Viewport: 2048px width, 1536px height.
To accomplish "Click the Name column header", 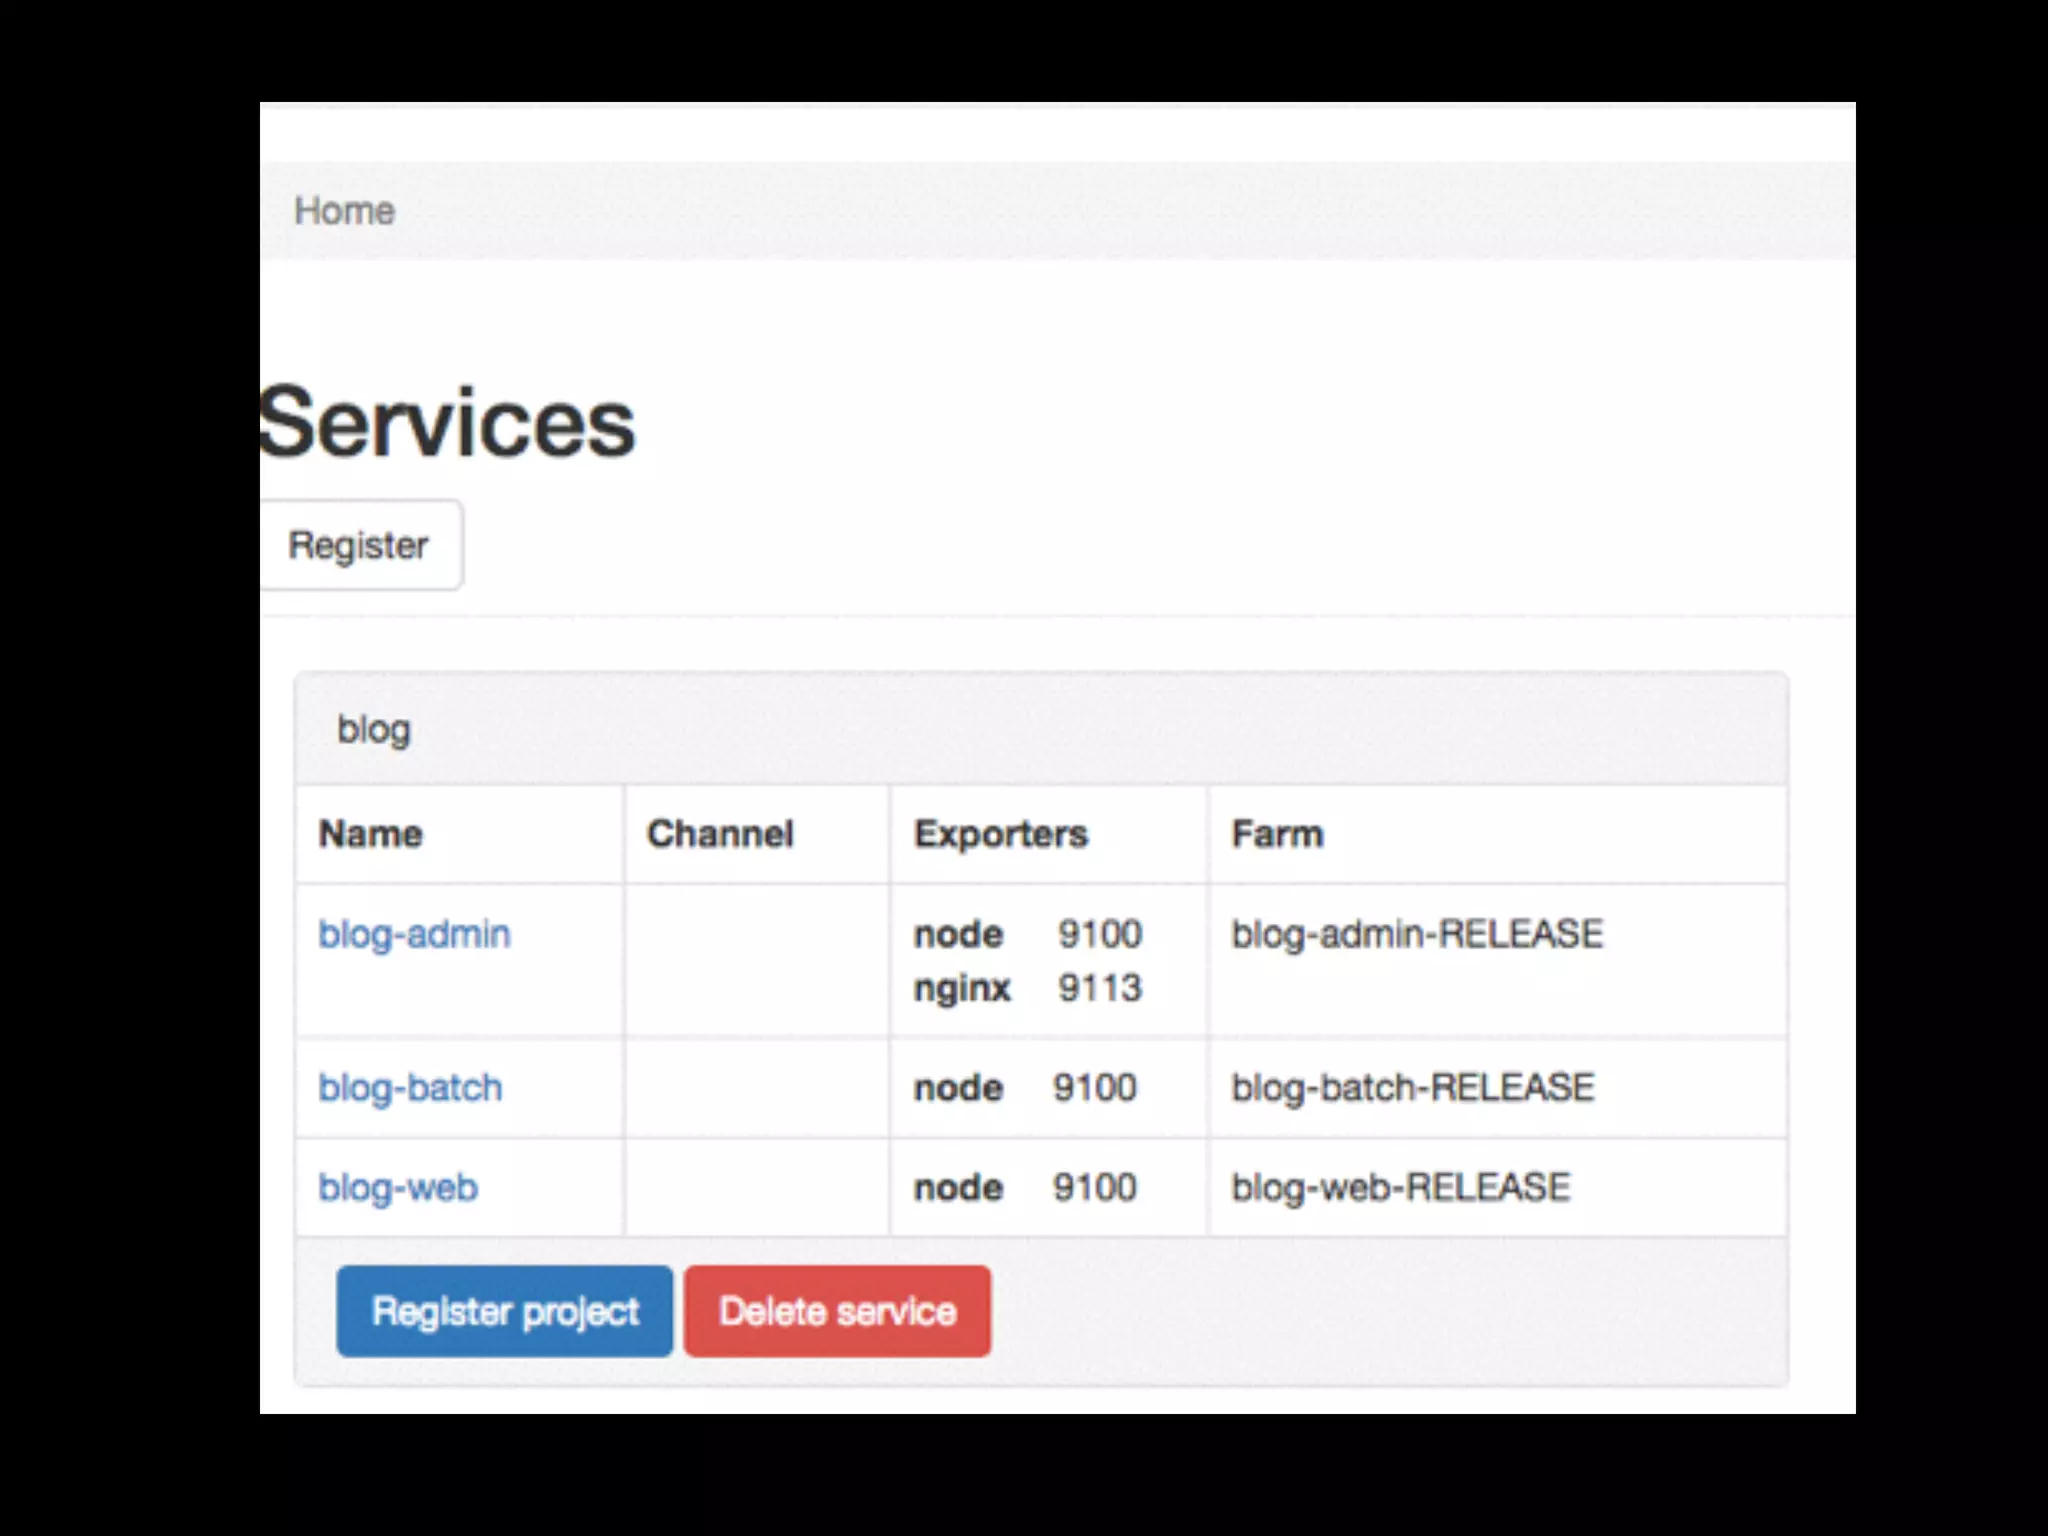I will (371, 834).
